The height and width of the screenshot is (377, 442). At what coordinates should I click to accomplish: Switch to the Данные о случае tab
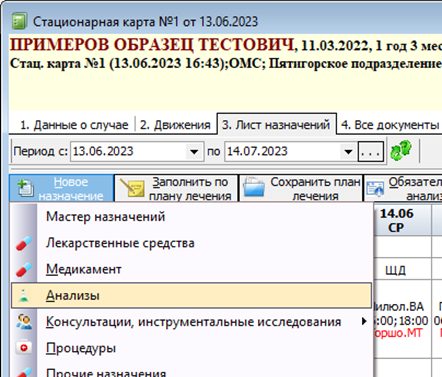point(74,125)
